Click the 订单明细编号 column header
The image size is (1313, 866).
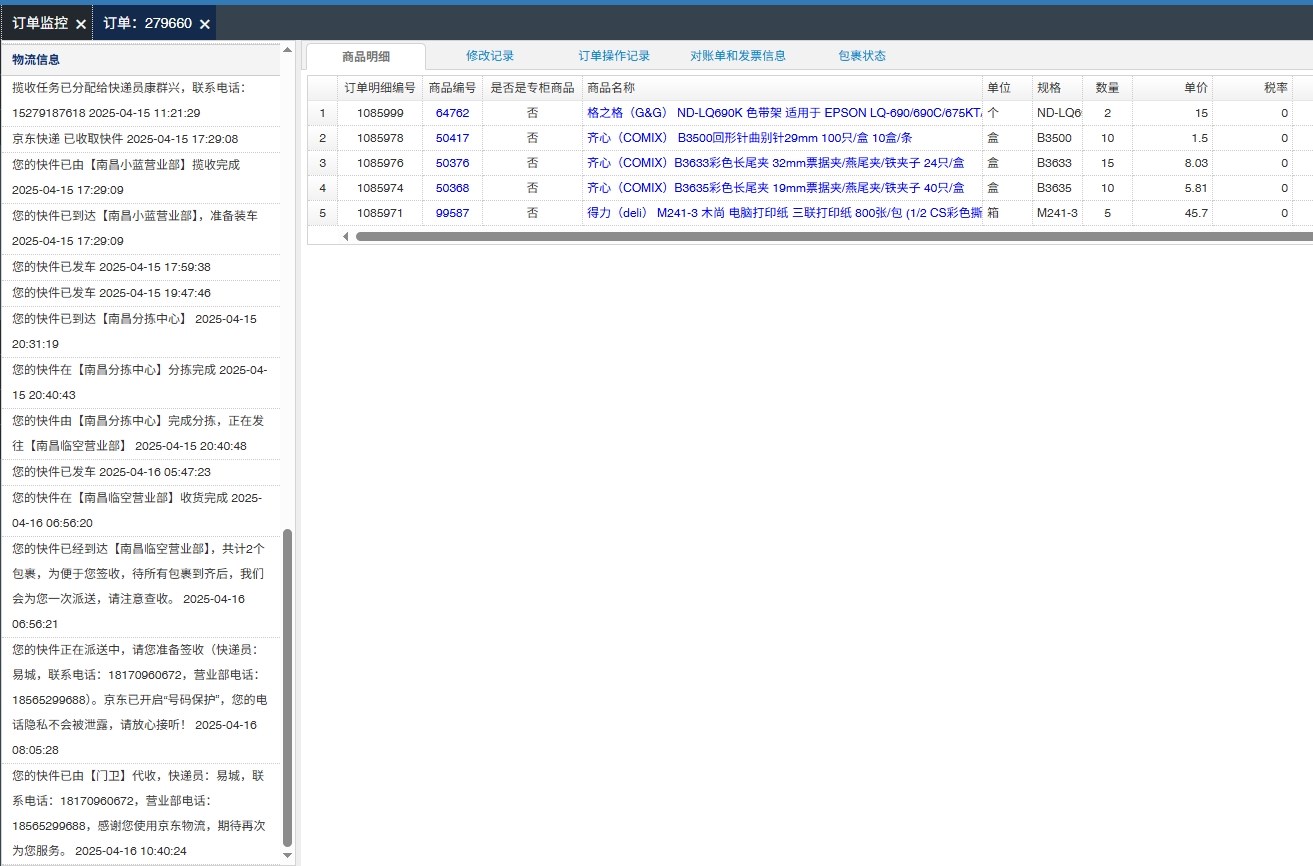point(380,88)
